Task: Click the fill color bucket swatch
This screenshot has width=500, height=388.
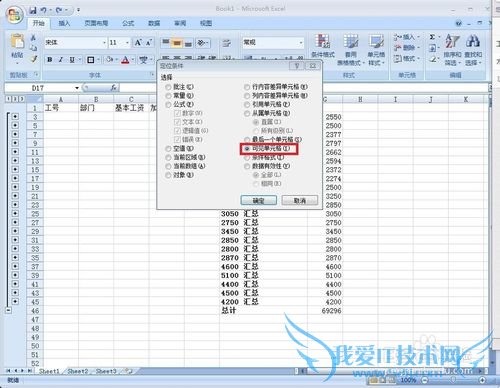Action: point(109,60)
